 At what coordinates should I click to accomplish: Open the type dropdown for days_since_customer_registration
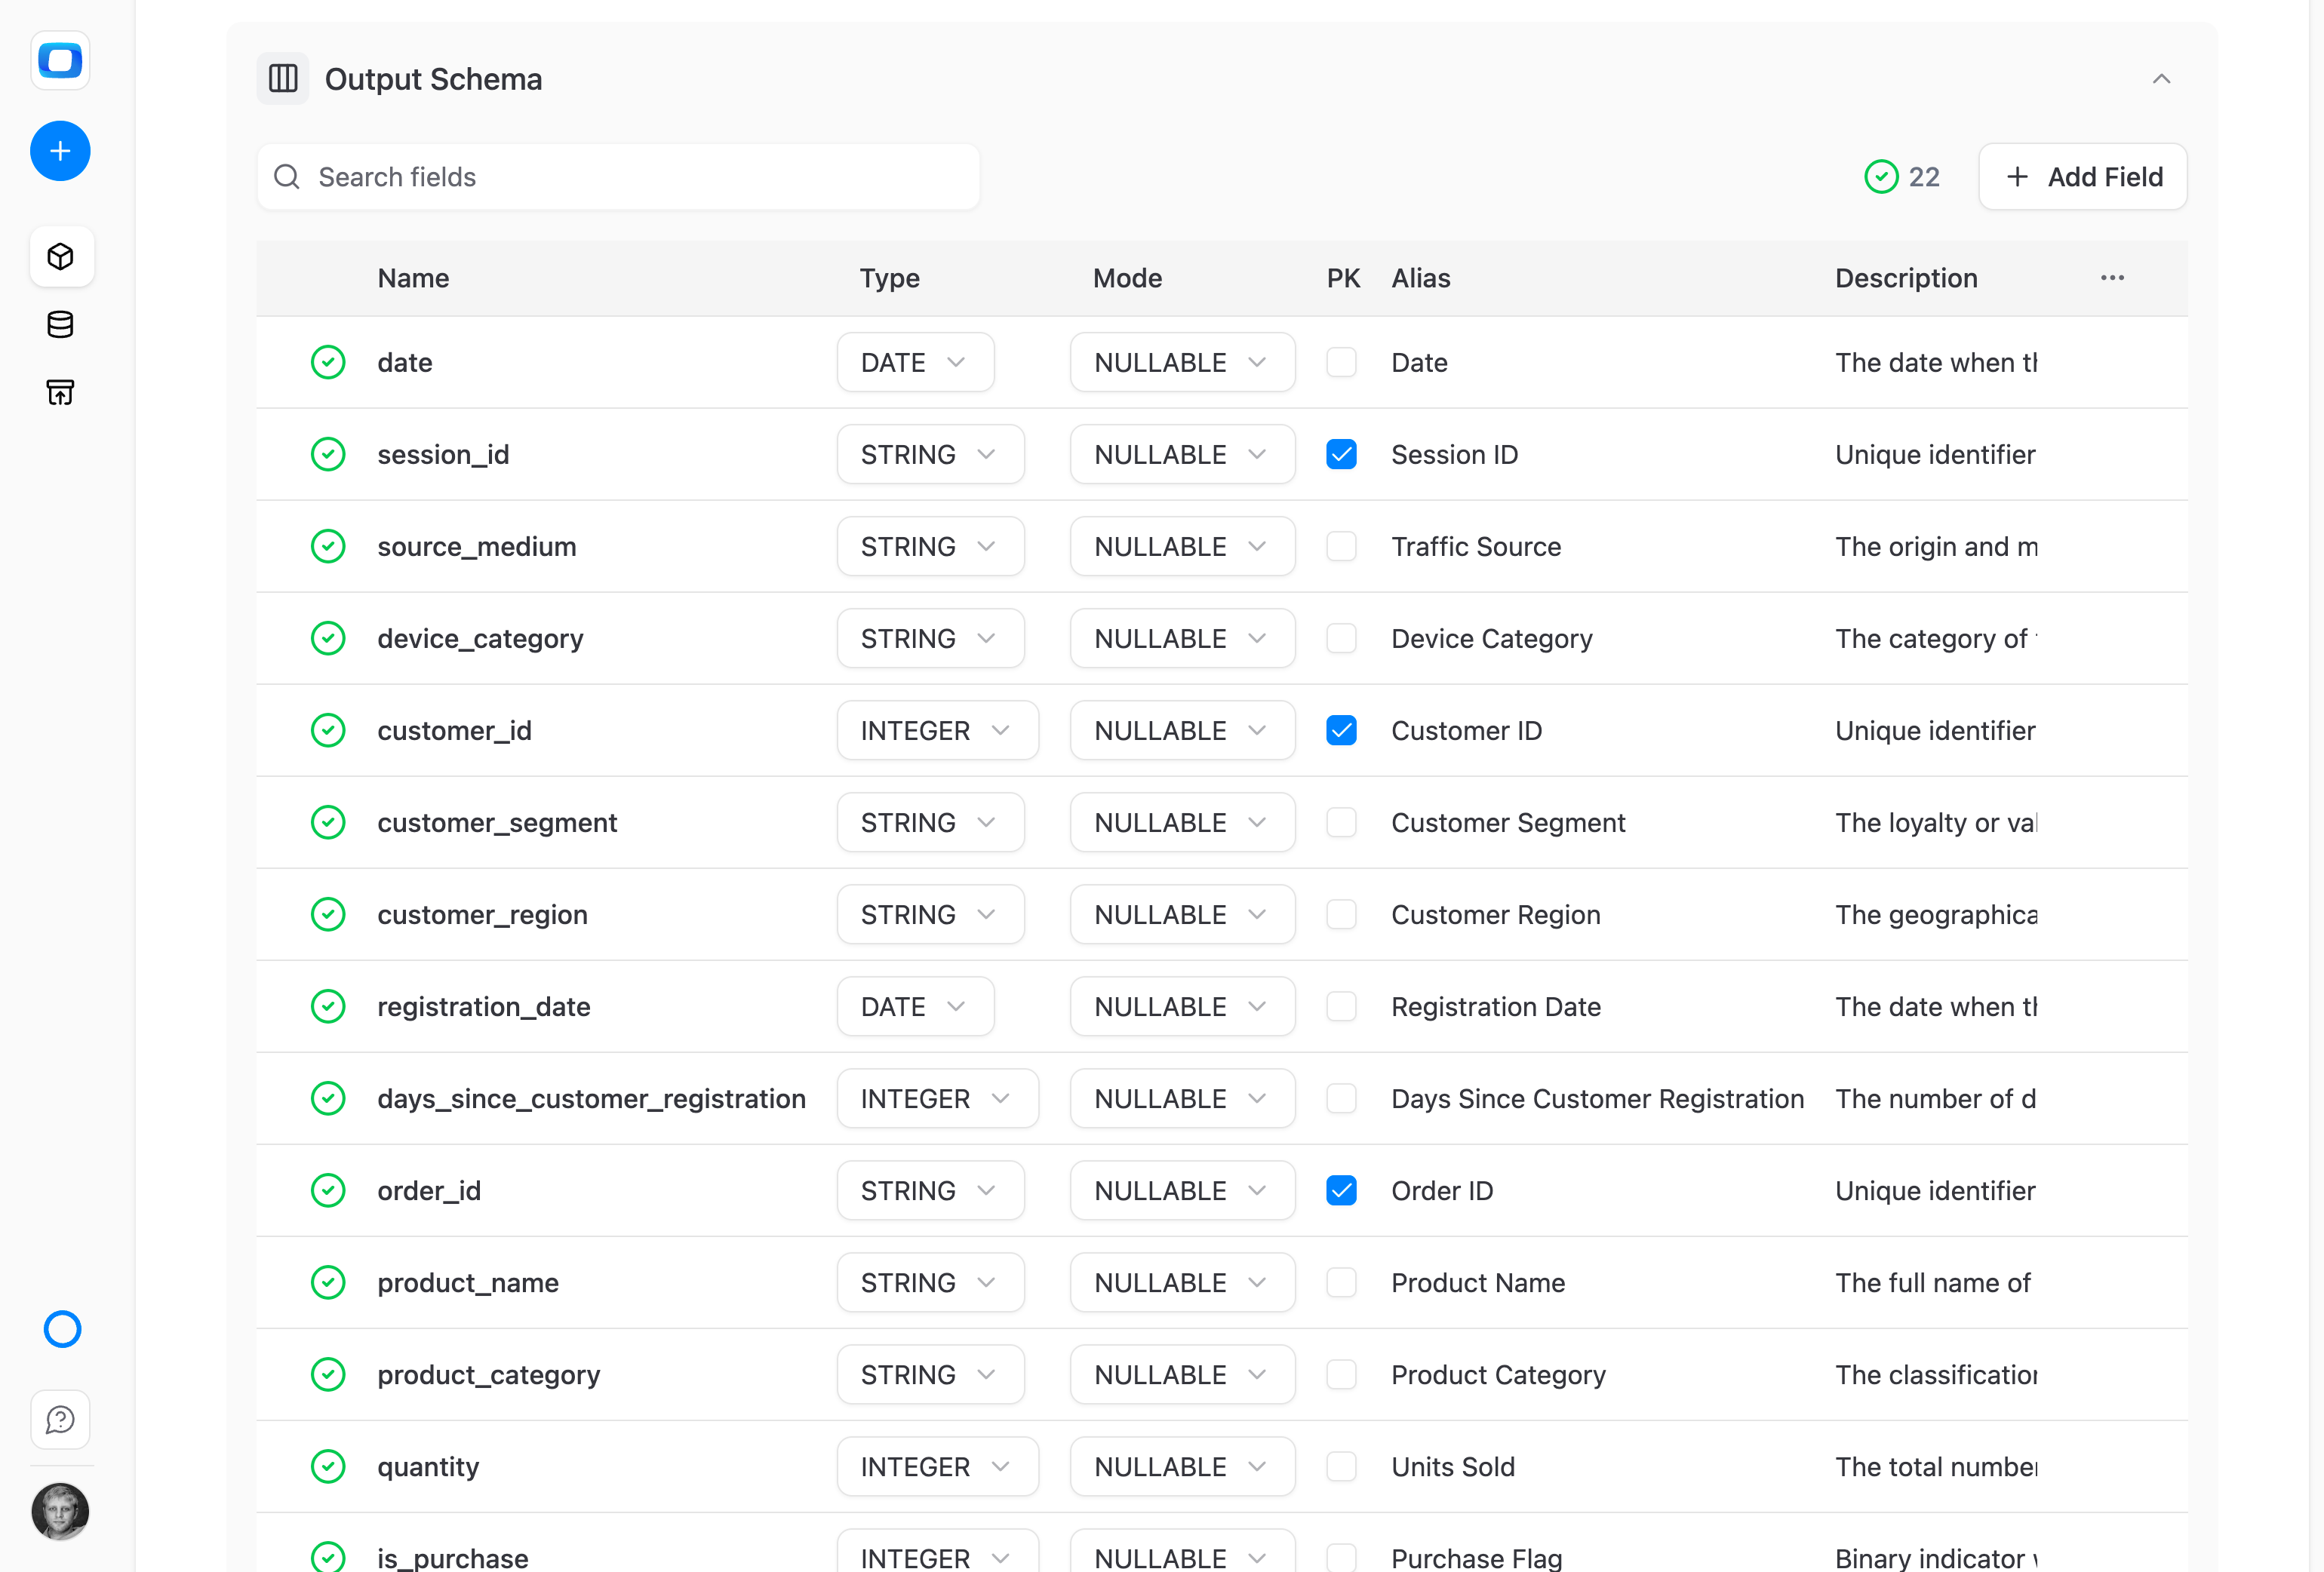(937, 1098)
